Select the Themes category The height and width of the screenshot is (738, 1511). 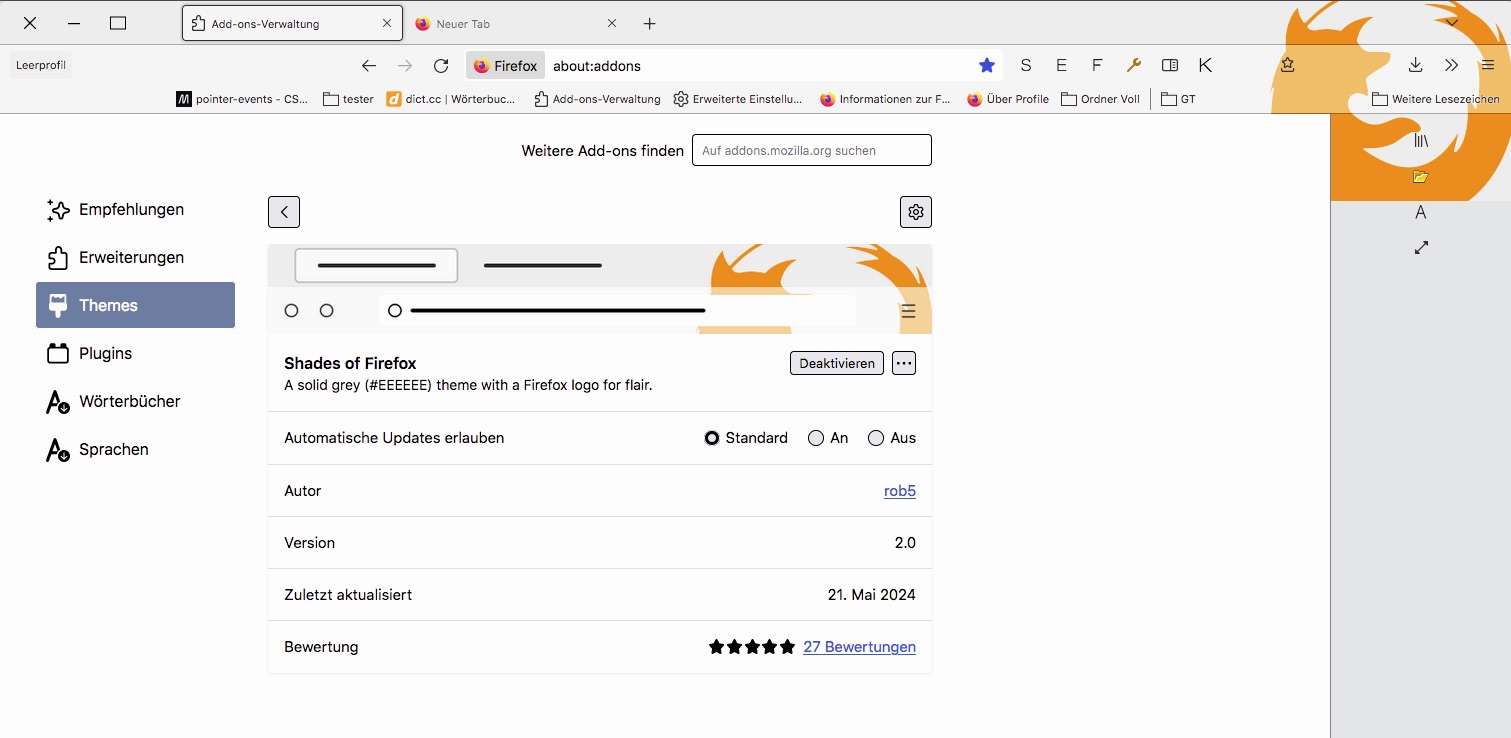click(135, 305)
